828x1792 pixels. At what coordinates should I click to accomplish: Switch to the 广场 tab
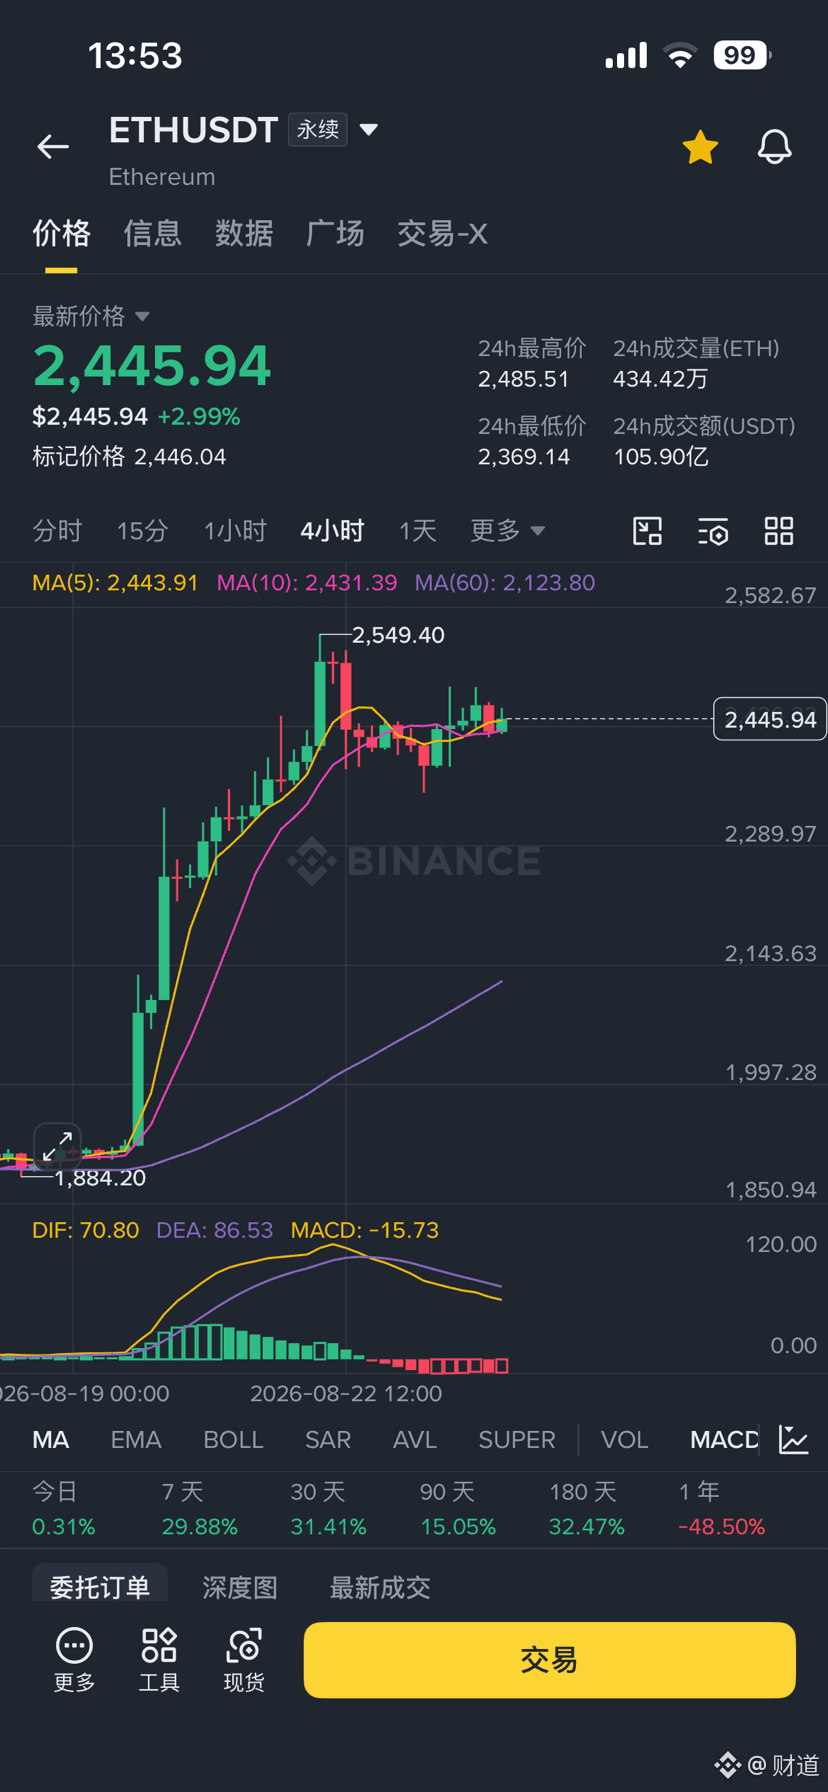[x=335, y=234]
